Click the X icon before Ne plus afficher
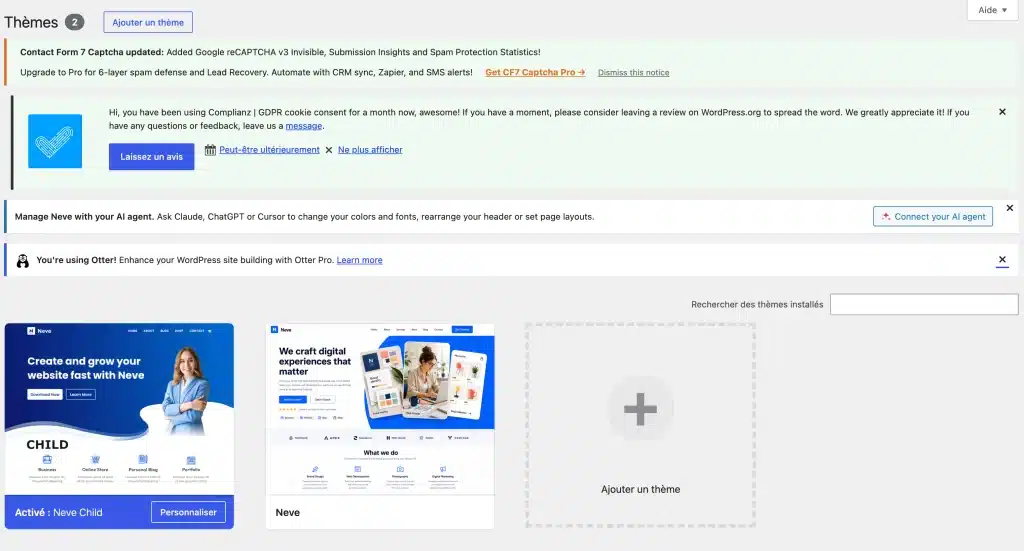 [329, 150]
